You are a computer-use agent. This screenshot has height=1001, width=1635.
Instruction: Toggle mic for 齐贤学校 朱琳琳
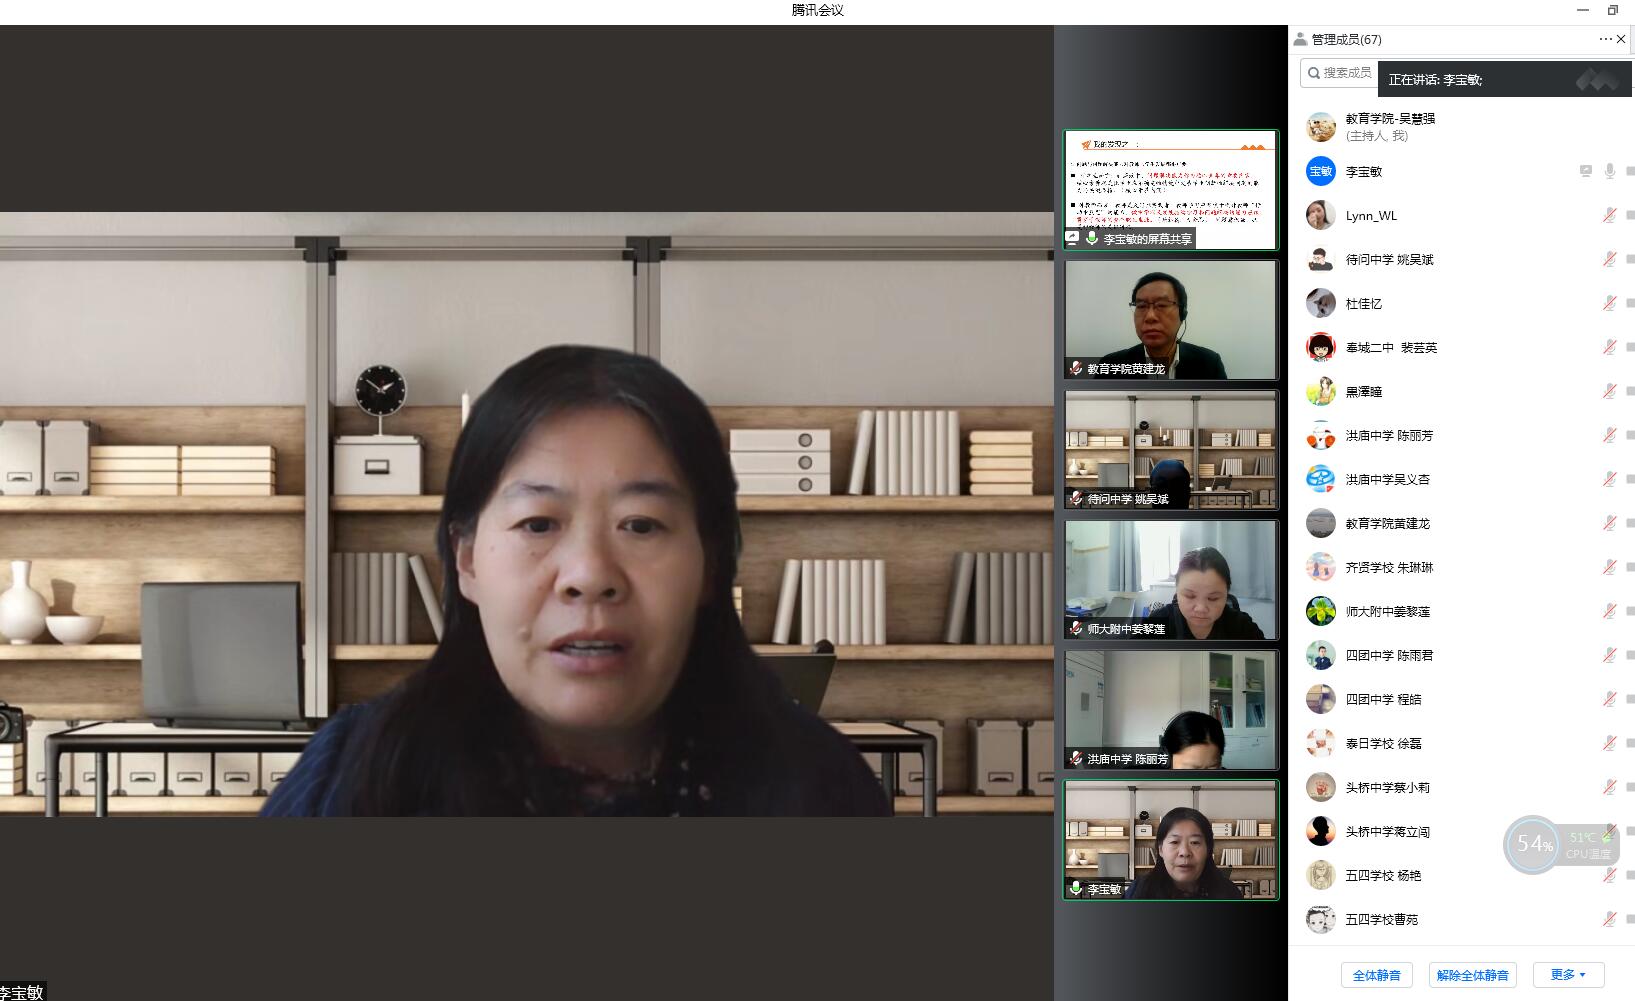tap(1610, 567)
